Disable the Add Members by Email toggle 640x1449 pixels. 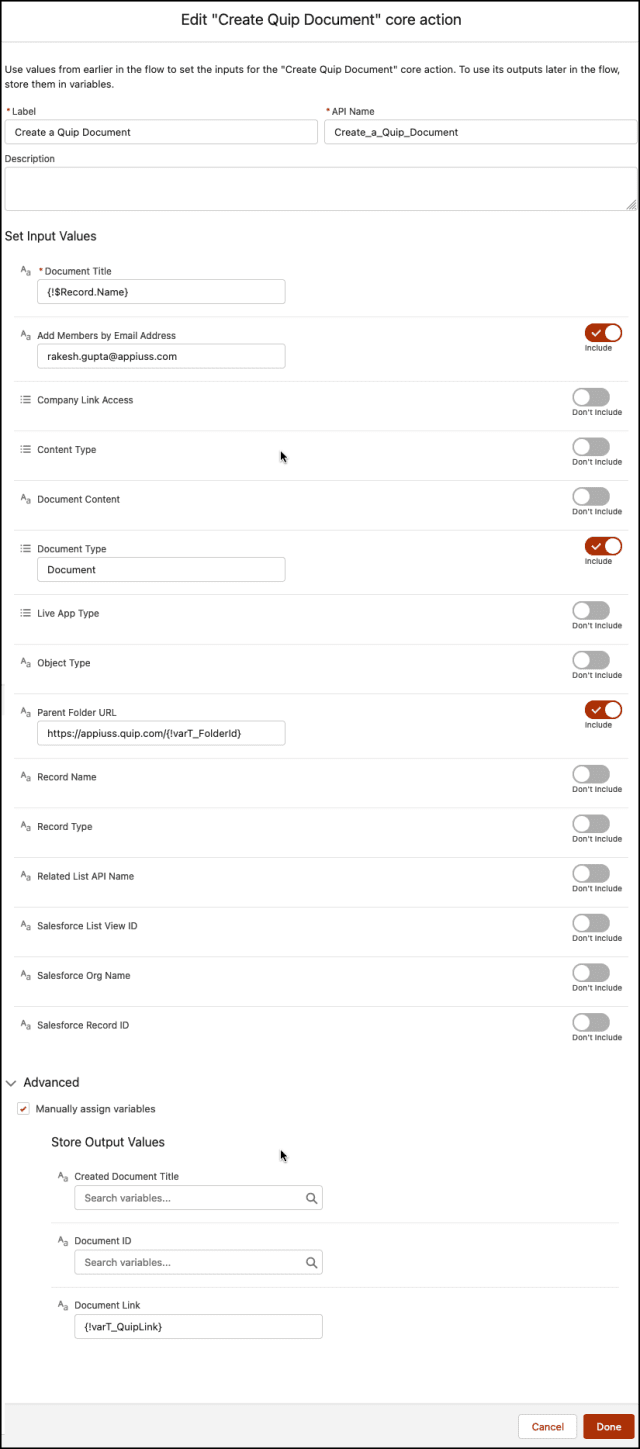pyautogui.click(x=603, y=333)
